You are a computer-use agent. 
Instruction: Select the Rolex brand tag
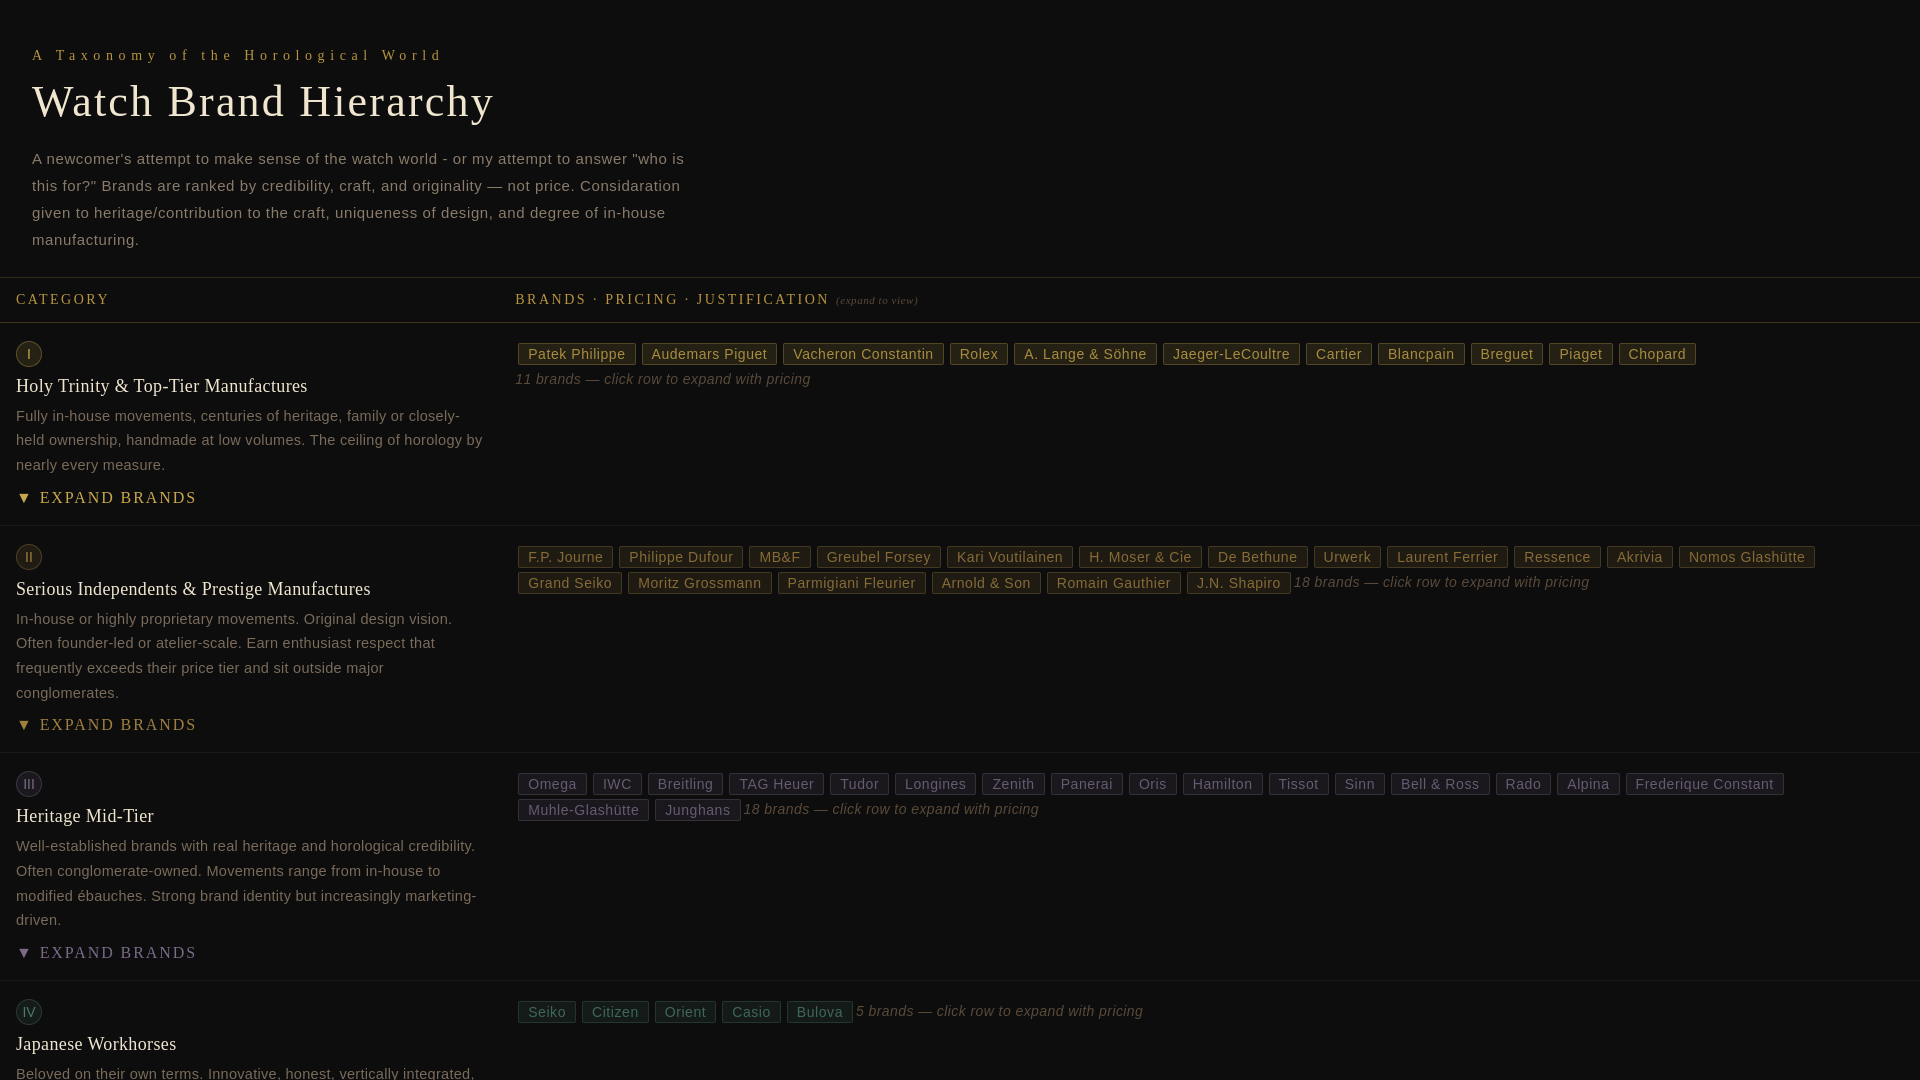979,354
